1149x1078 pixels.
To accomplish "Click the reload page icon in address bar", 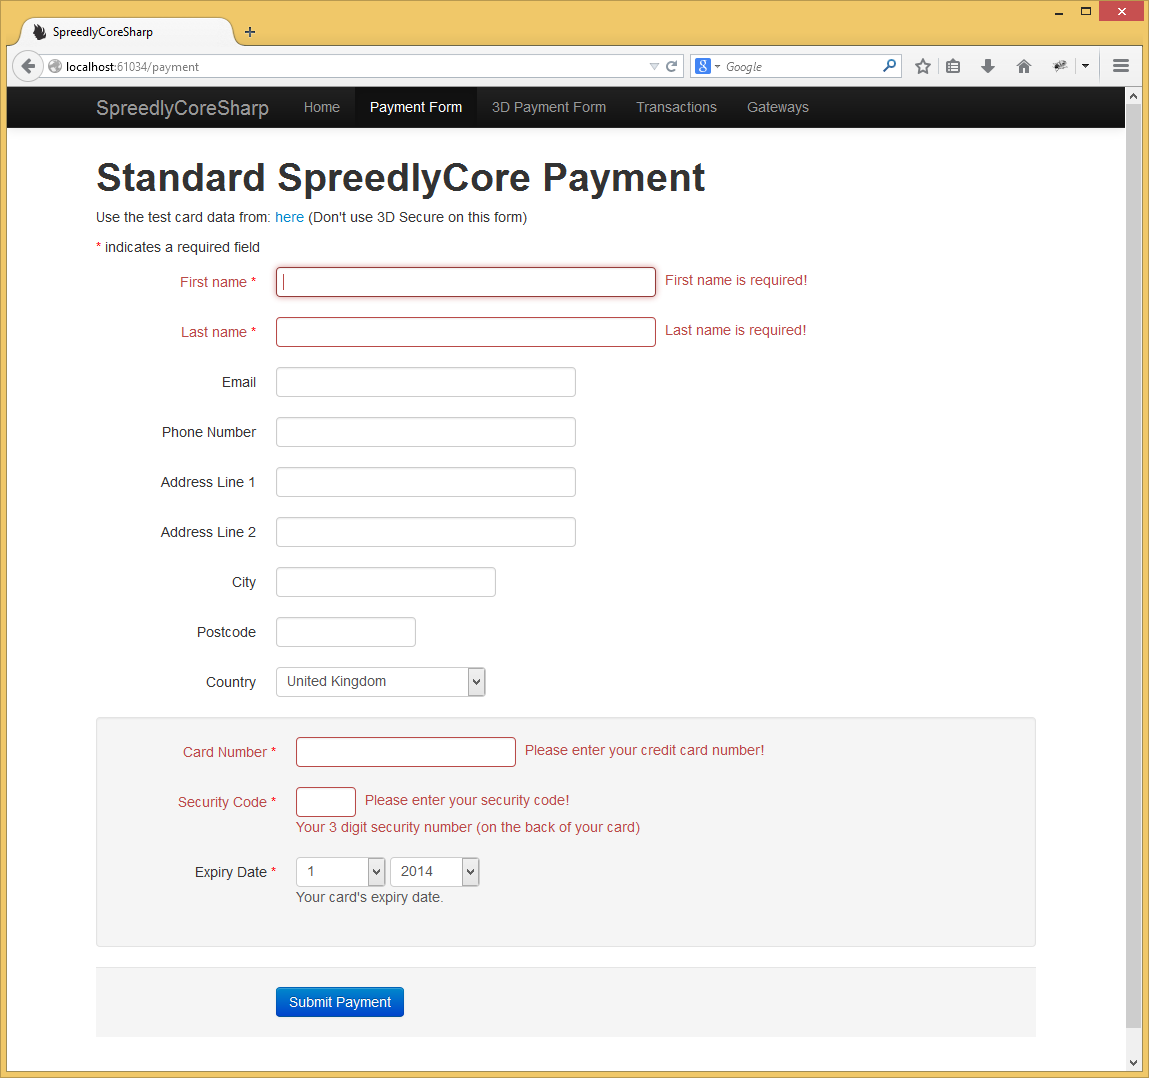I will [x=671, y=67].
